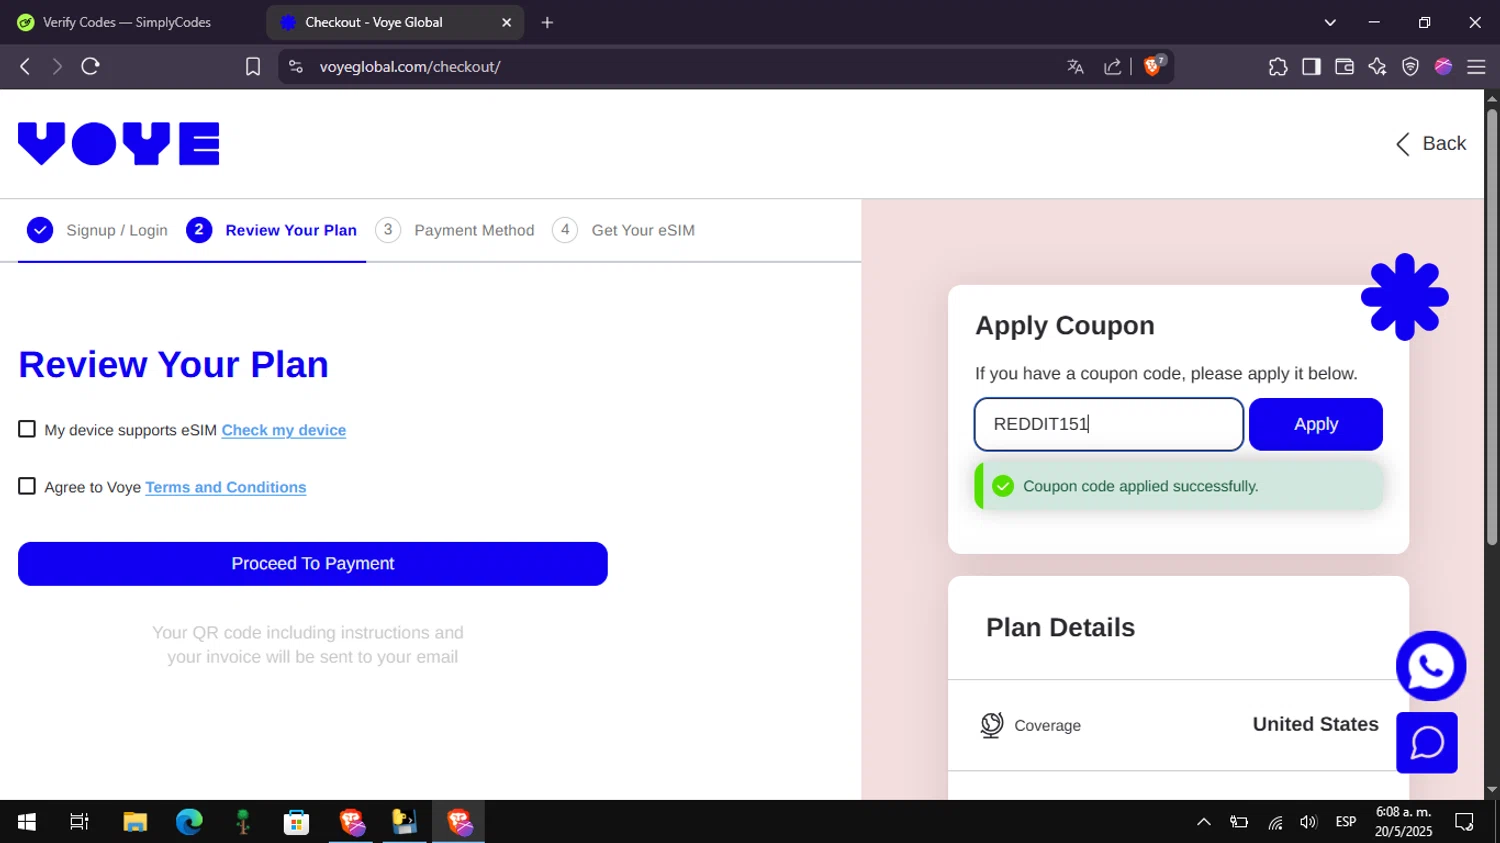Click the Apply coupon button
This screenshot has width=1500, height=843.
click(x=1316, y=424)
